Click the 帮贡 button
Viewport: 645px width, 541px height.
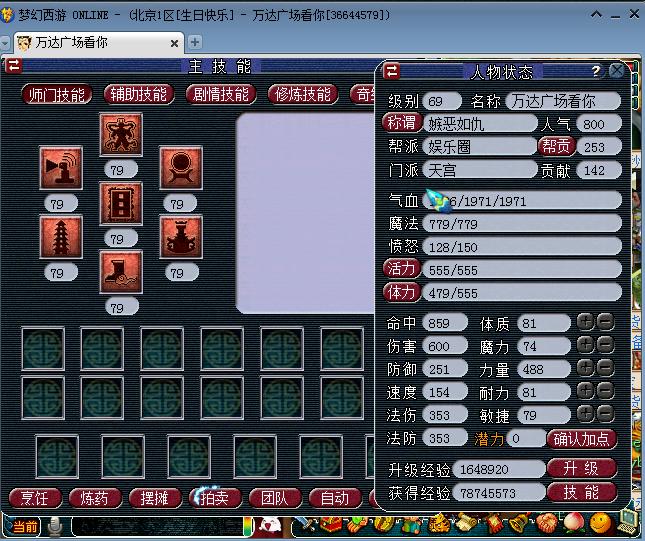pyautogui.click(x=556, y=146)
